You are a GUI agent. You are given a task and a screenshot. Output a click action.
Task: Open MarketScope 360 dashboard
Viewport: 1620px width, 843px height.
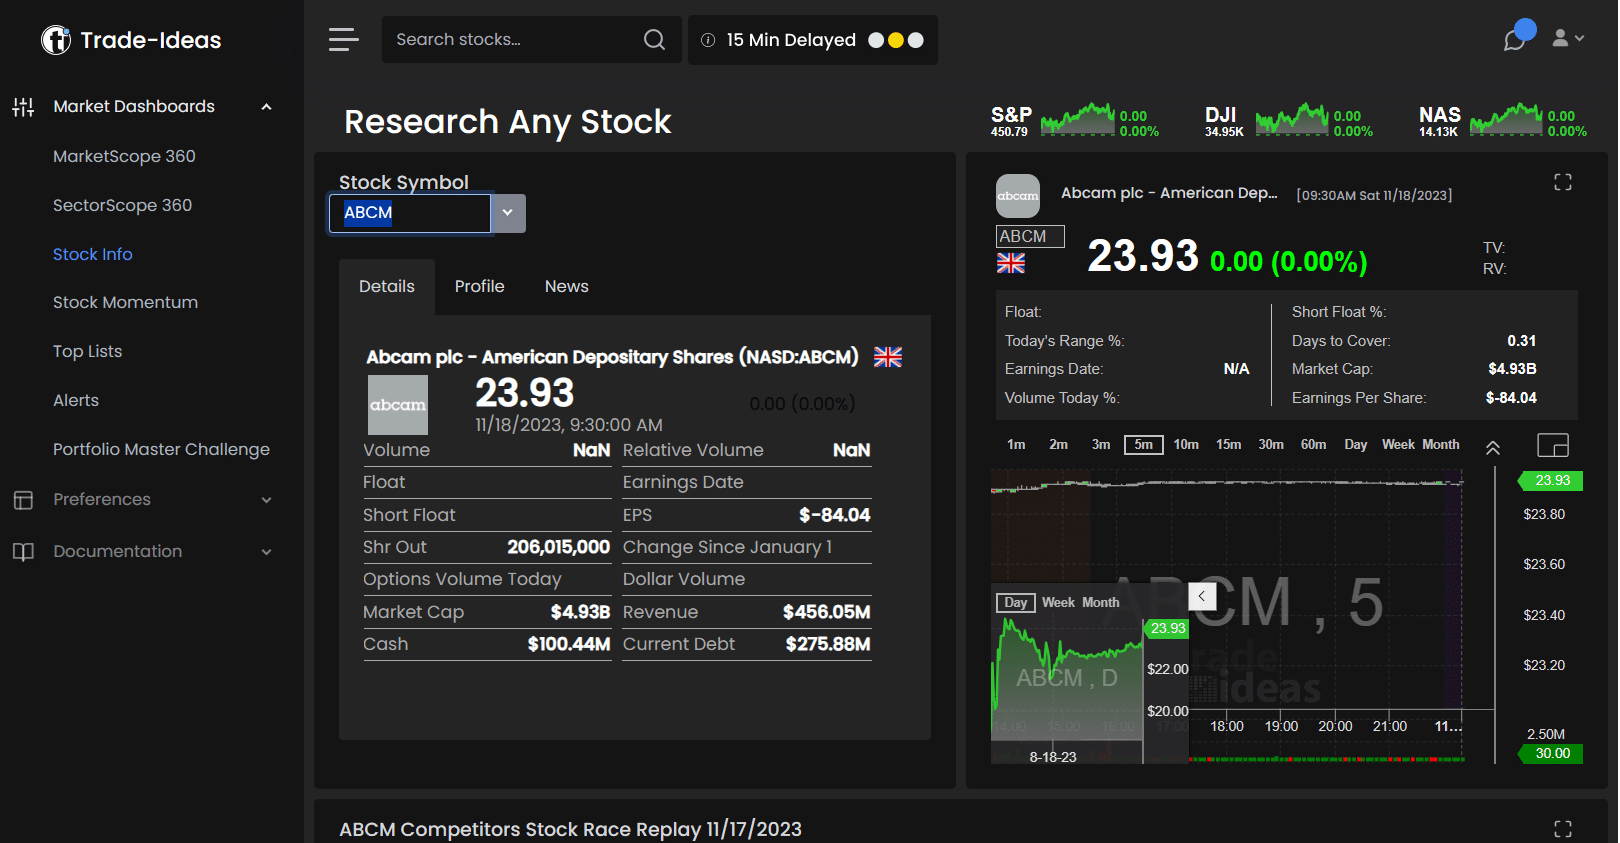[x=124, y=156]
